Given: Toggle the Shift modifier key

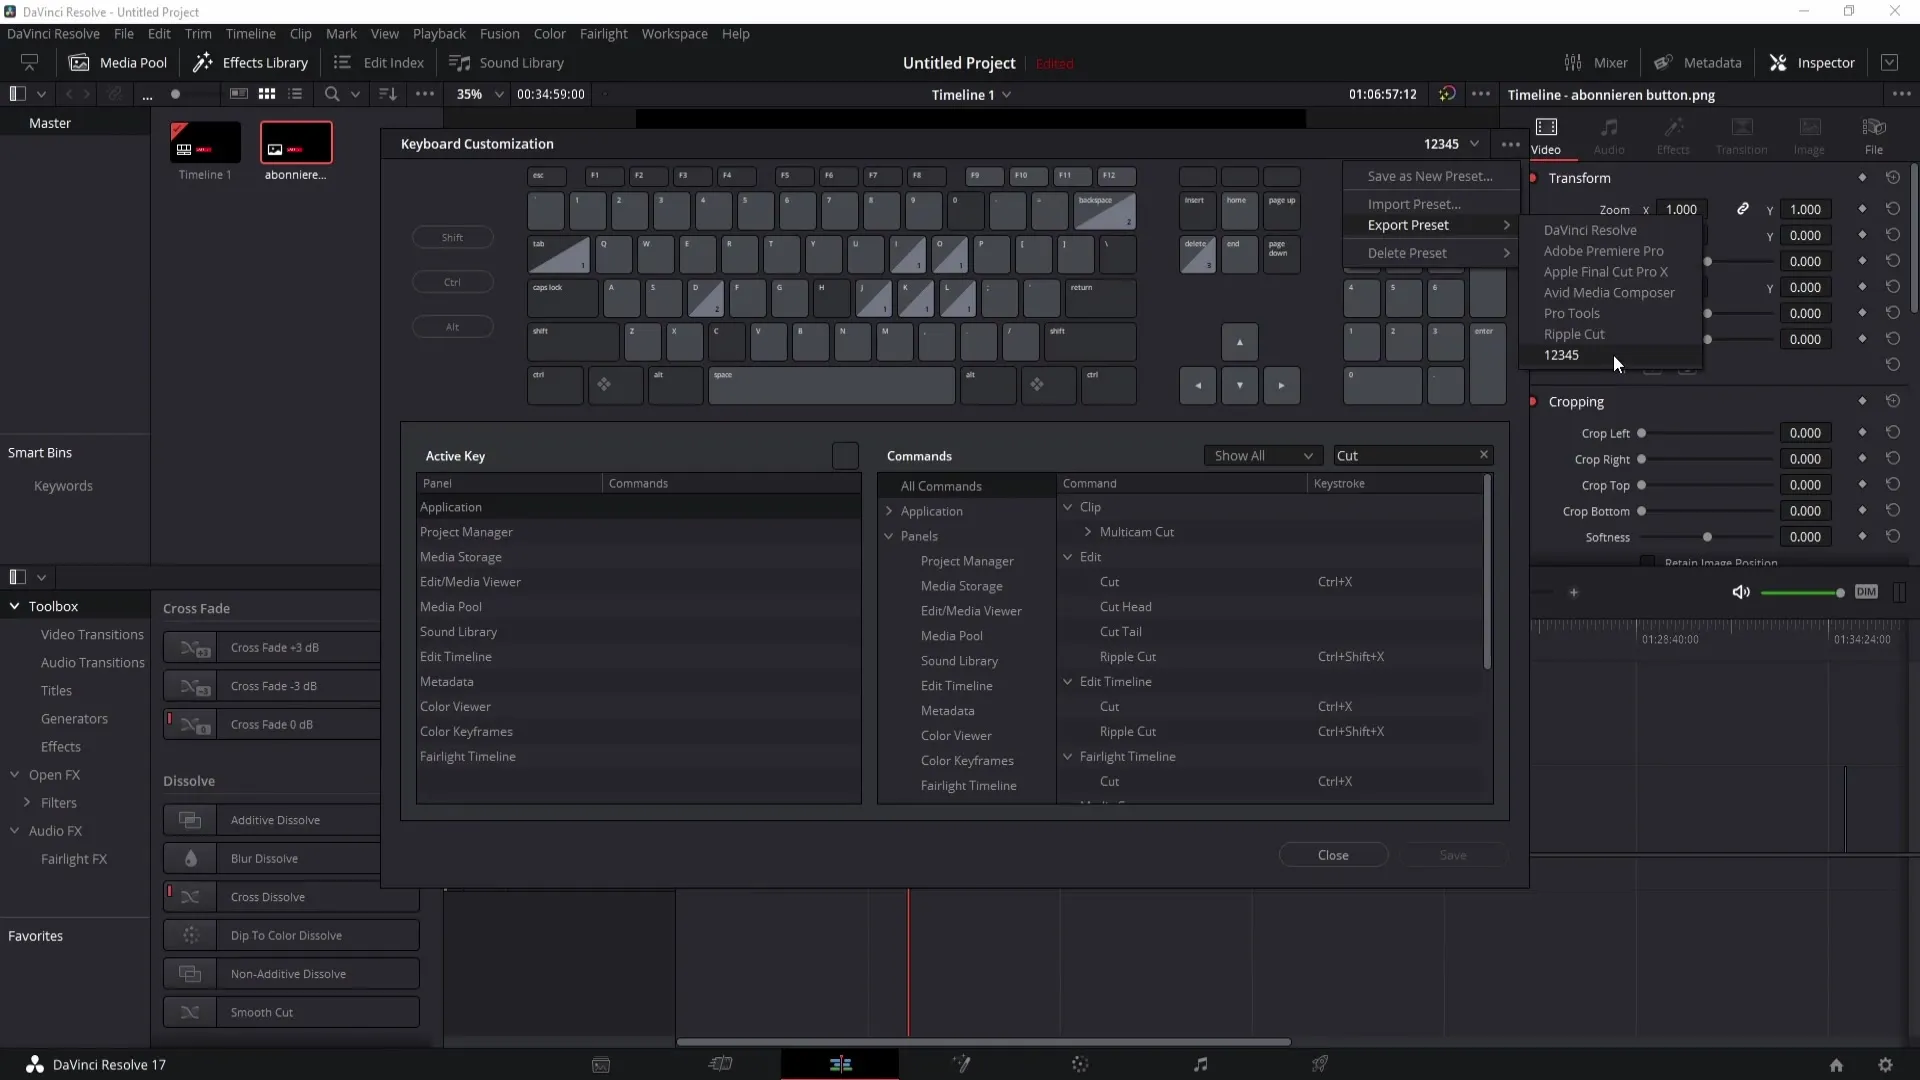Looking at the screenshot, I should 452,238.
